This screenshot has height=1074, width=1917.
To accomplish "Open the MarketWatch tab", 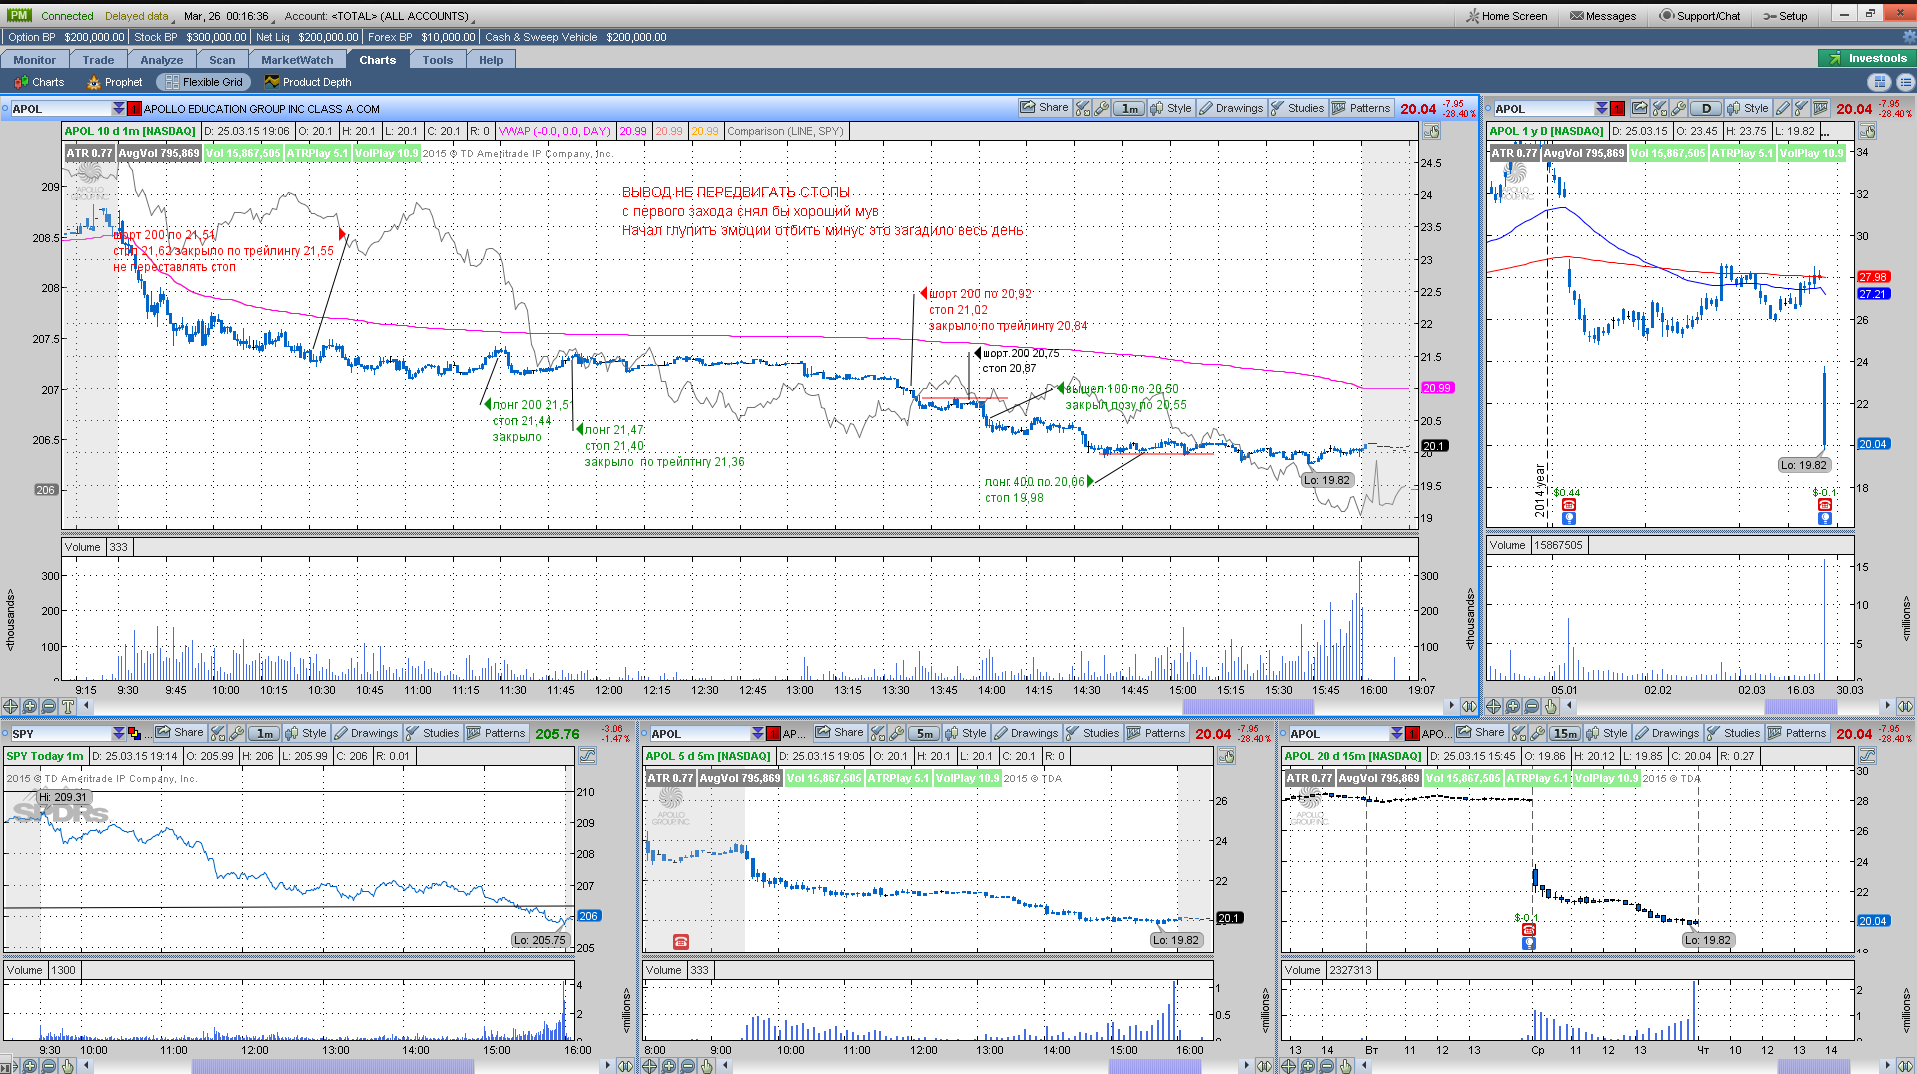I will (x=297, y=60).
